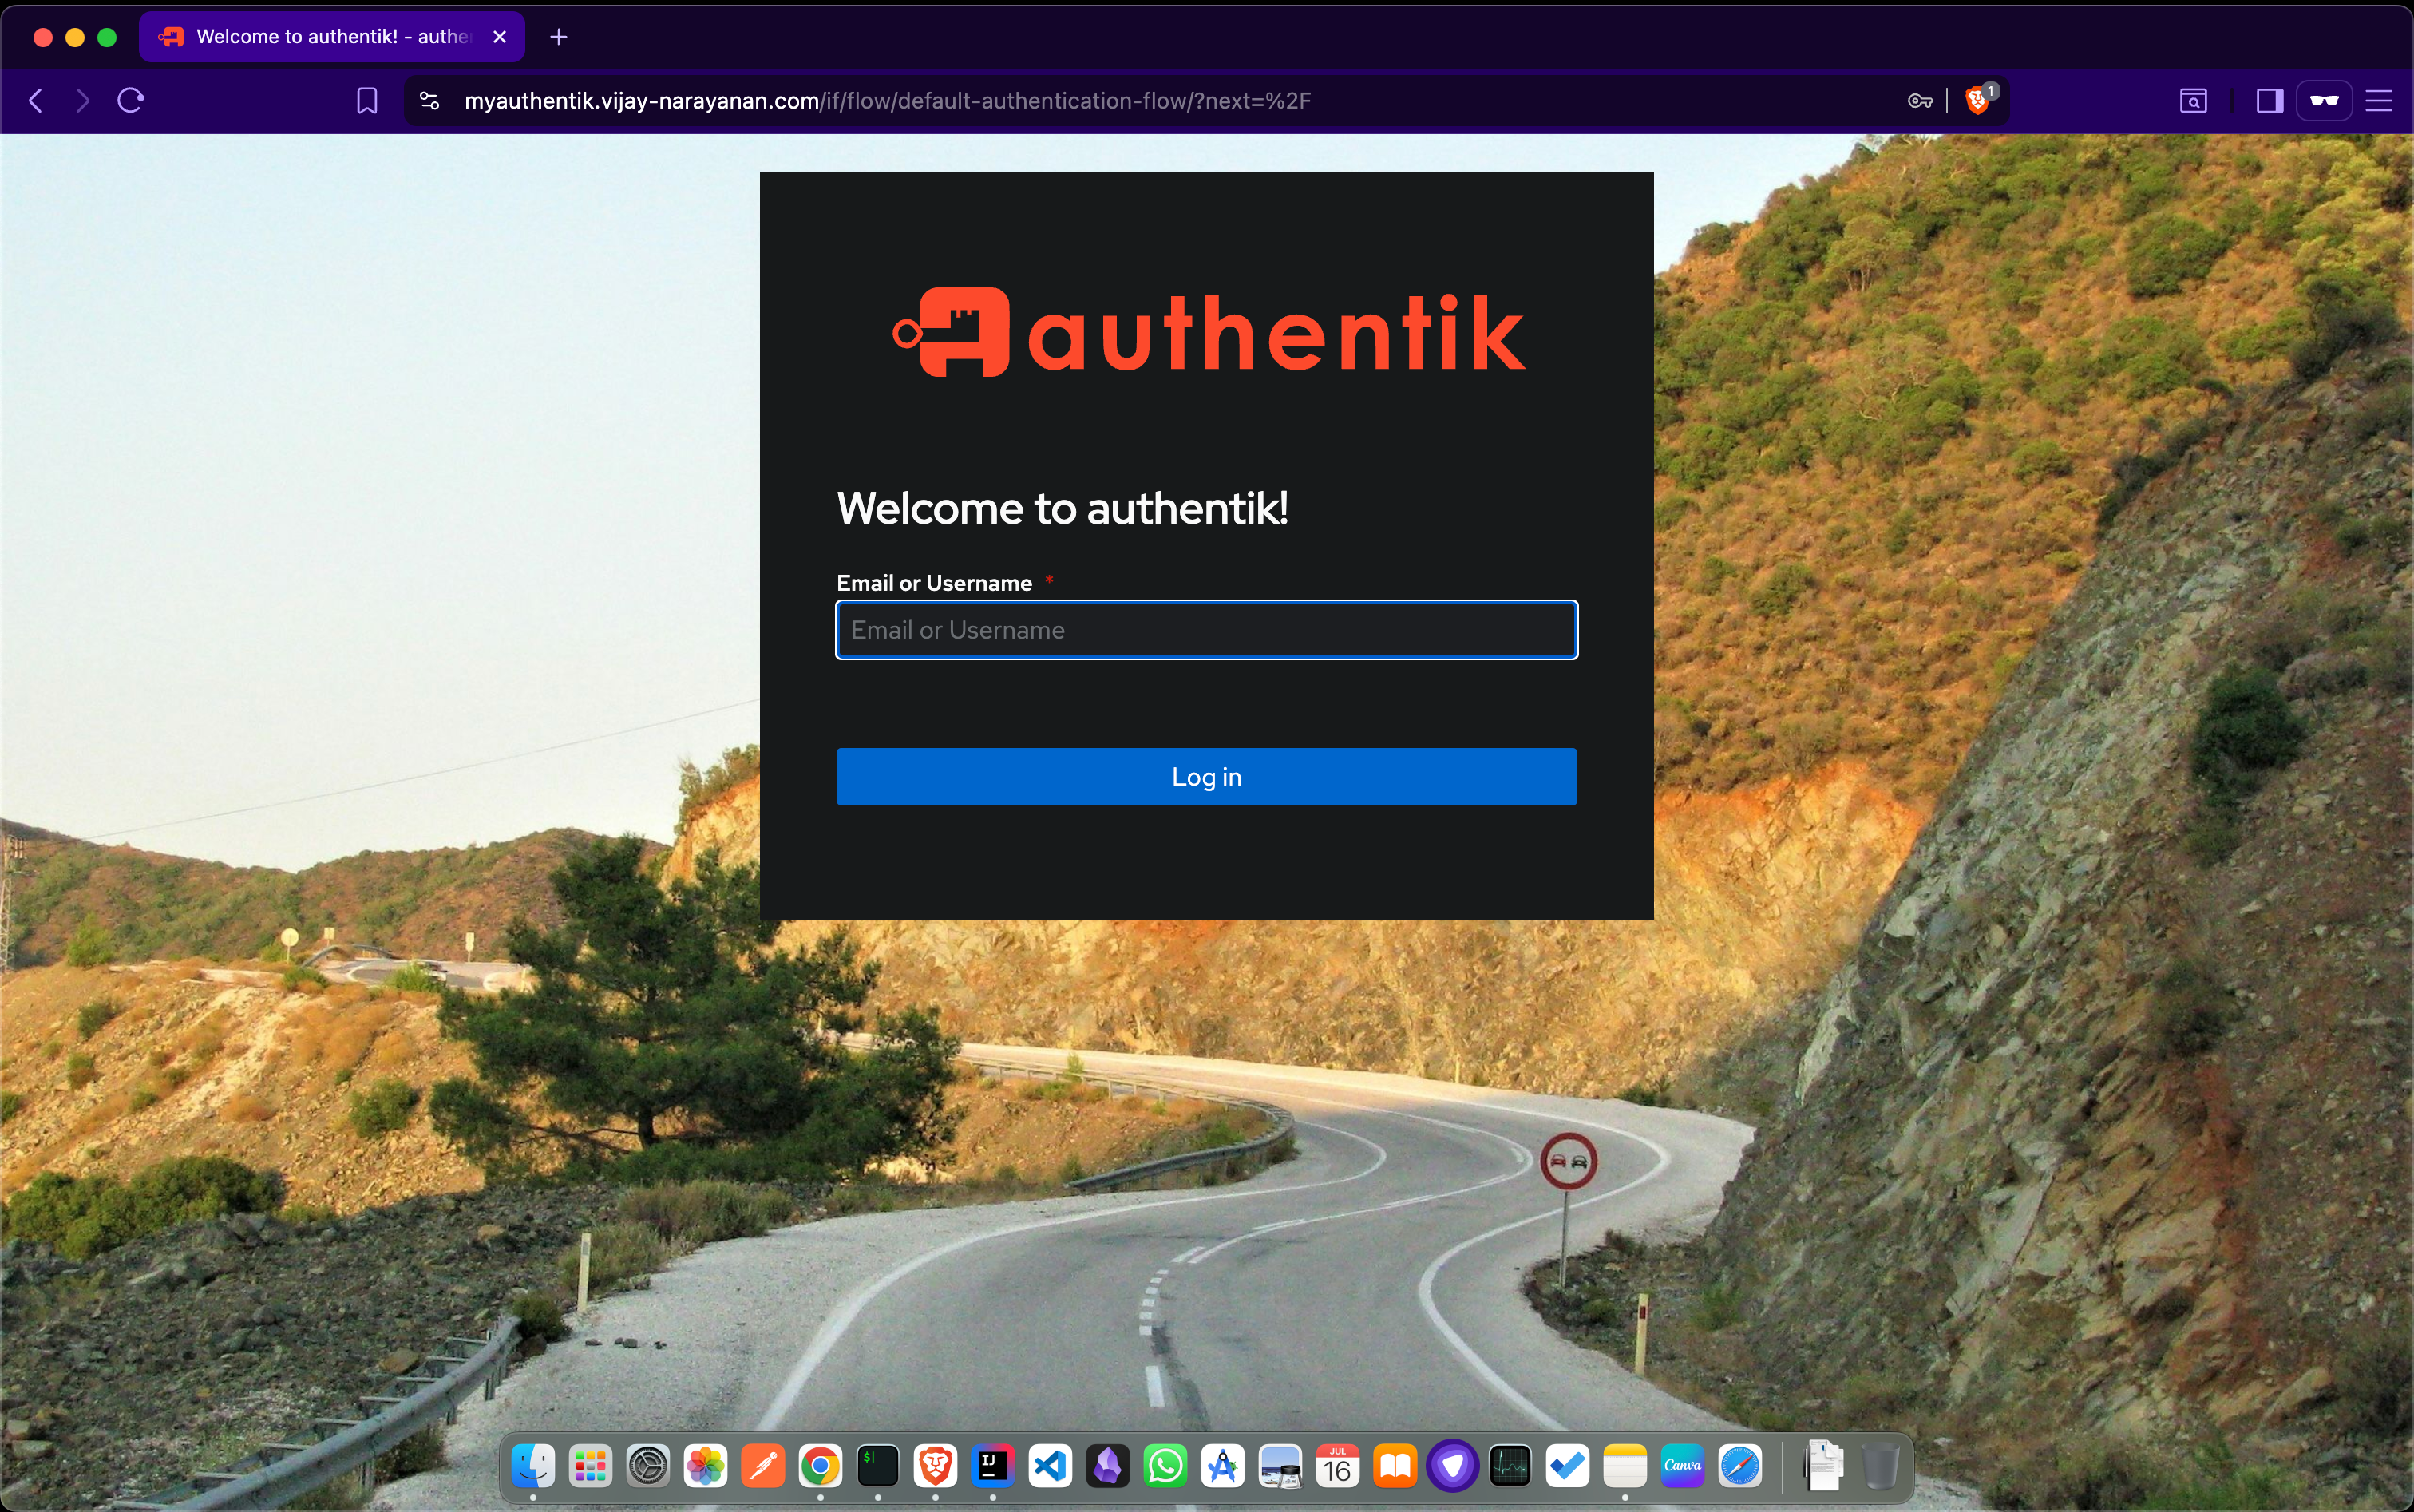2414x1512 pixels.
Task: Open WhatsApp from the dock
Action: point(1165,1466)
